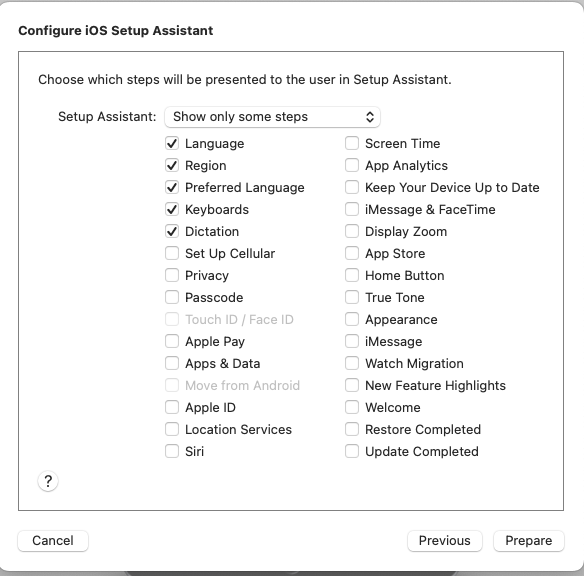
Task: Uncheck the Language checkbox
Action: 172,143
